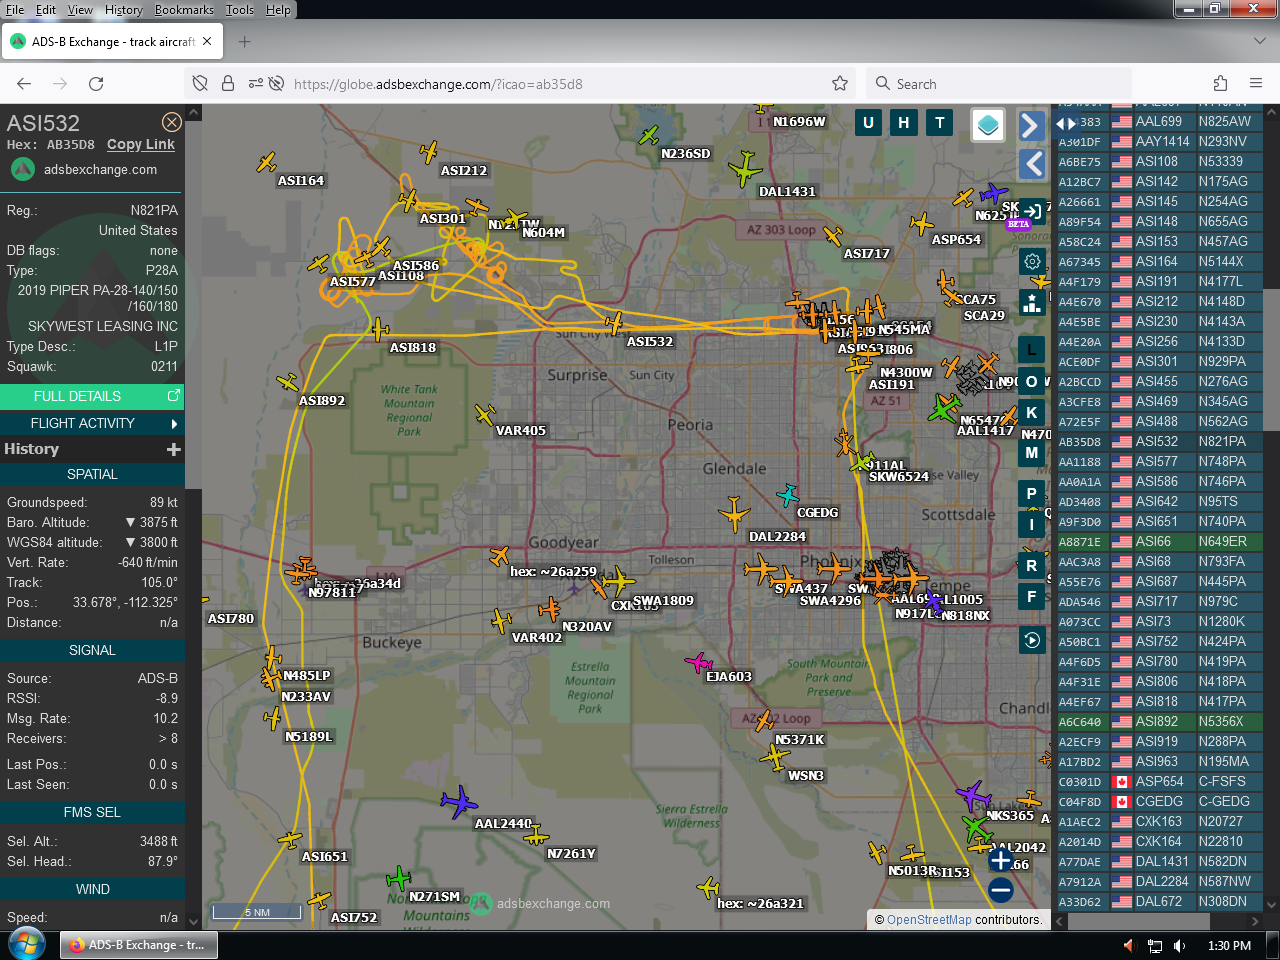This screenshot has height=960, width=1280.
Task: Open the View menu
Action: tap(80, 10)
